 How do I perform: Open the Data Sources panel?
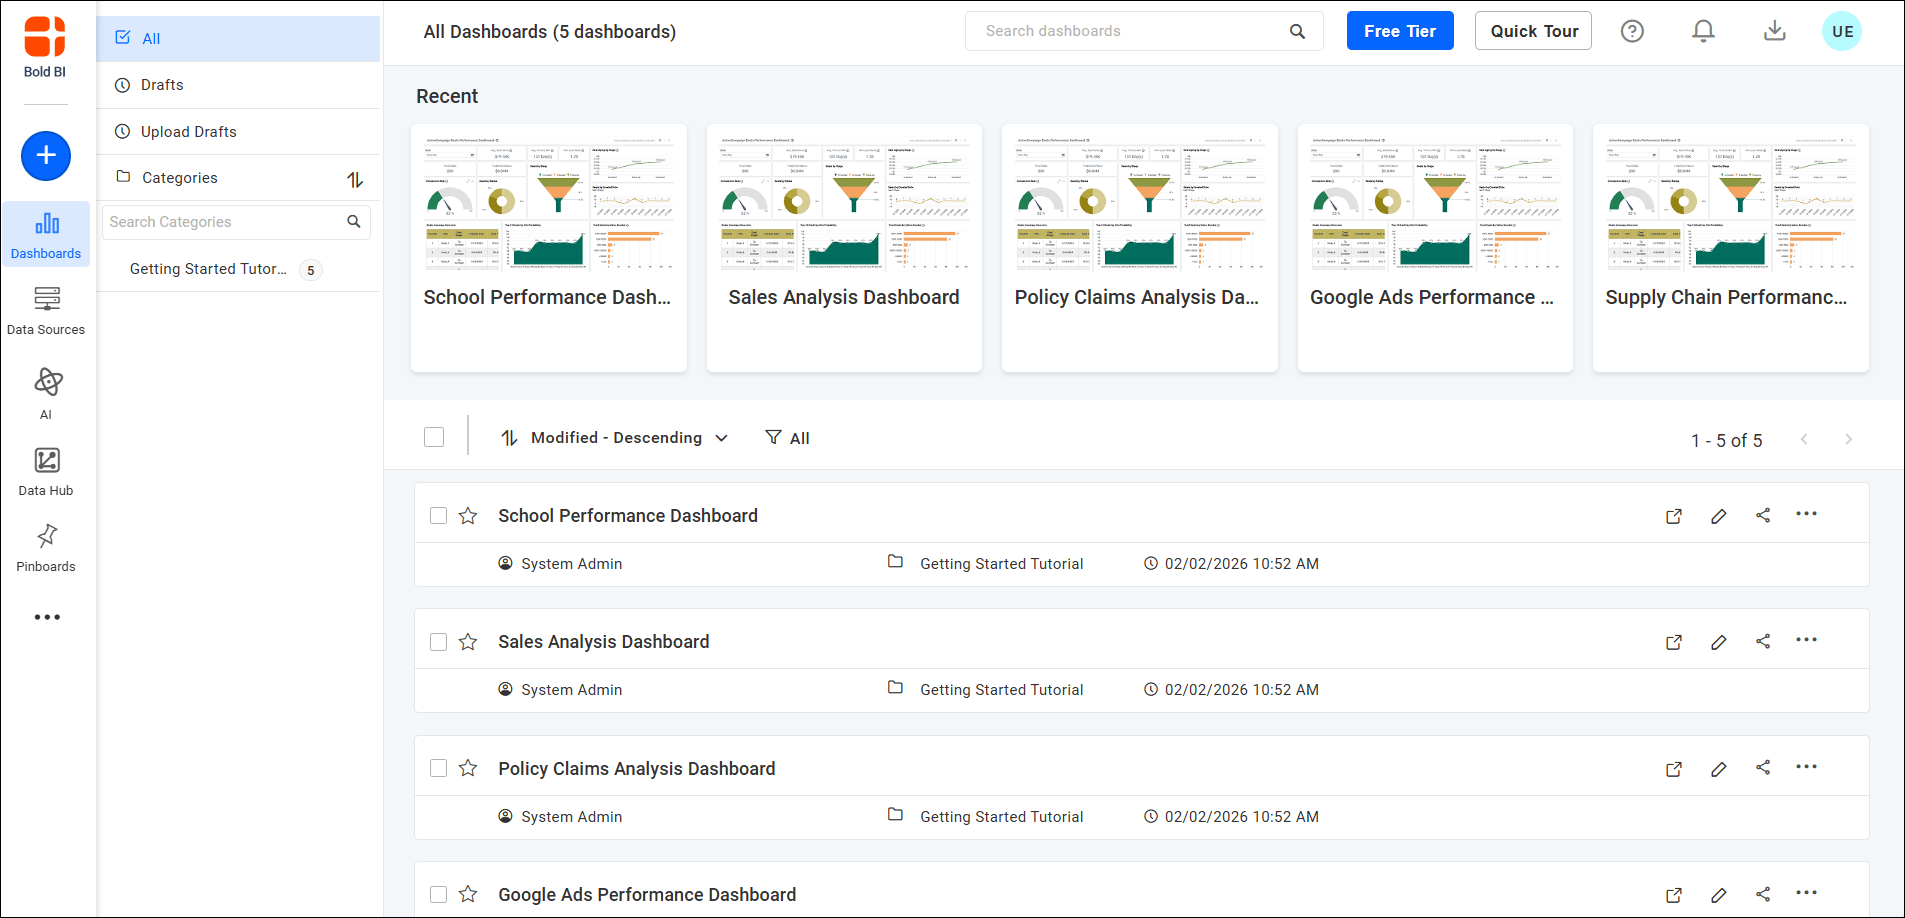coord(46,310)
